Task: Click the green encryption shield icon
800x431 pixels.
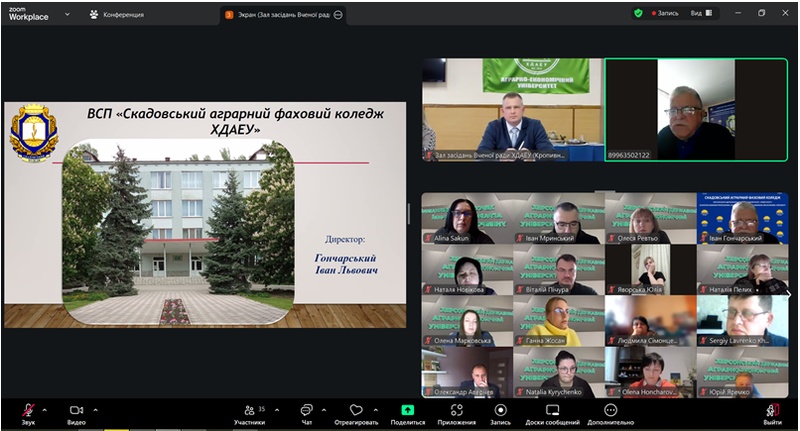Action: coord(638,13)
